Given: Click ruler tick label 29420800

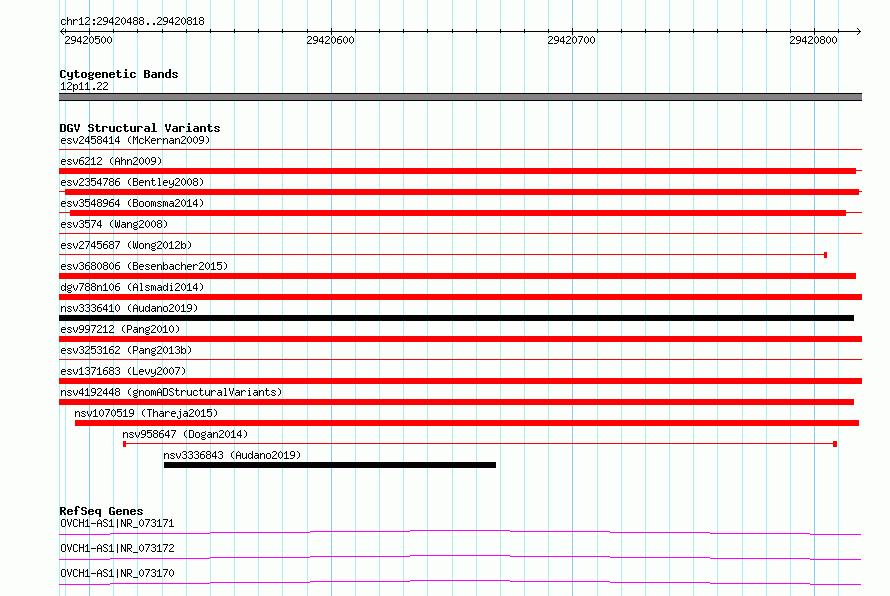Looking at the screenshot, I should tap(813, 40).
